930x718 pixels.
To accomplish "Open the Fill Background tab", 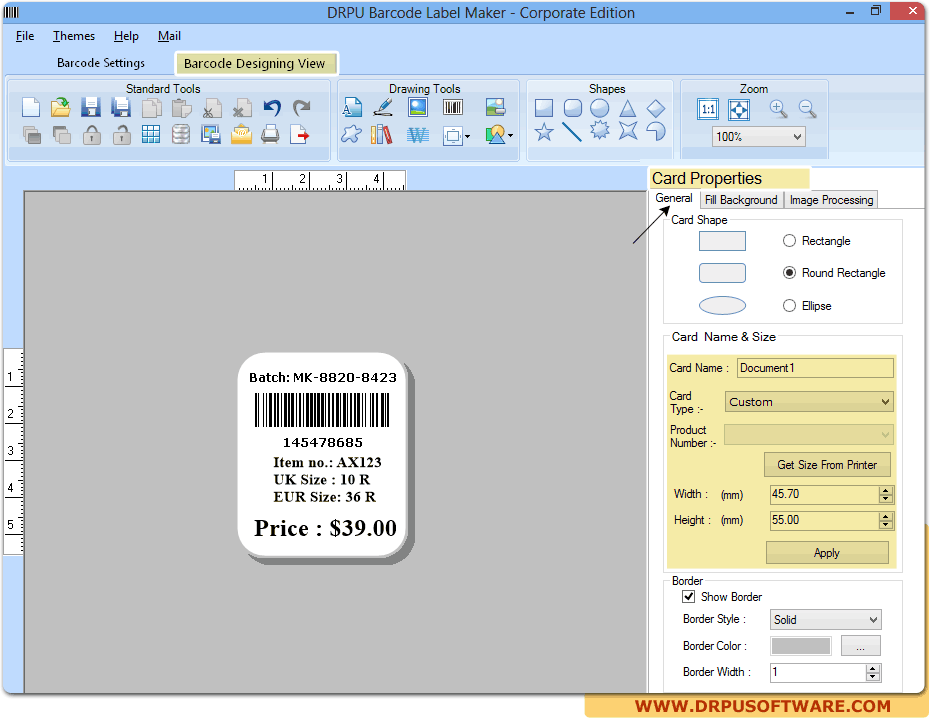I will [741, 200].
